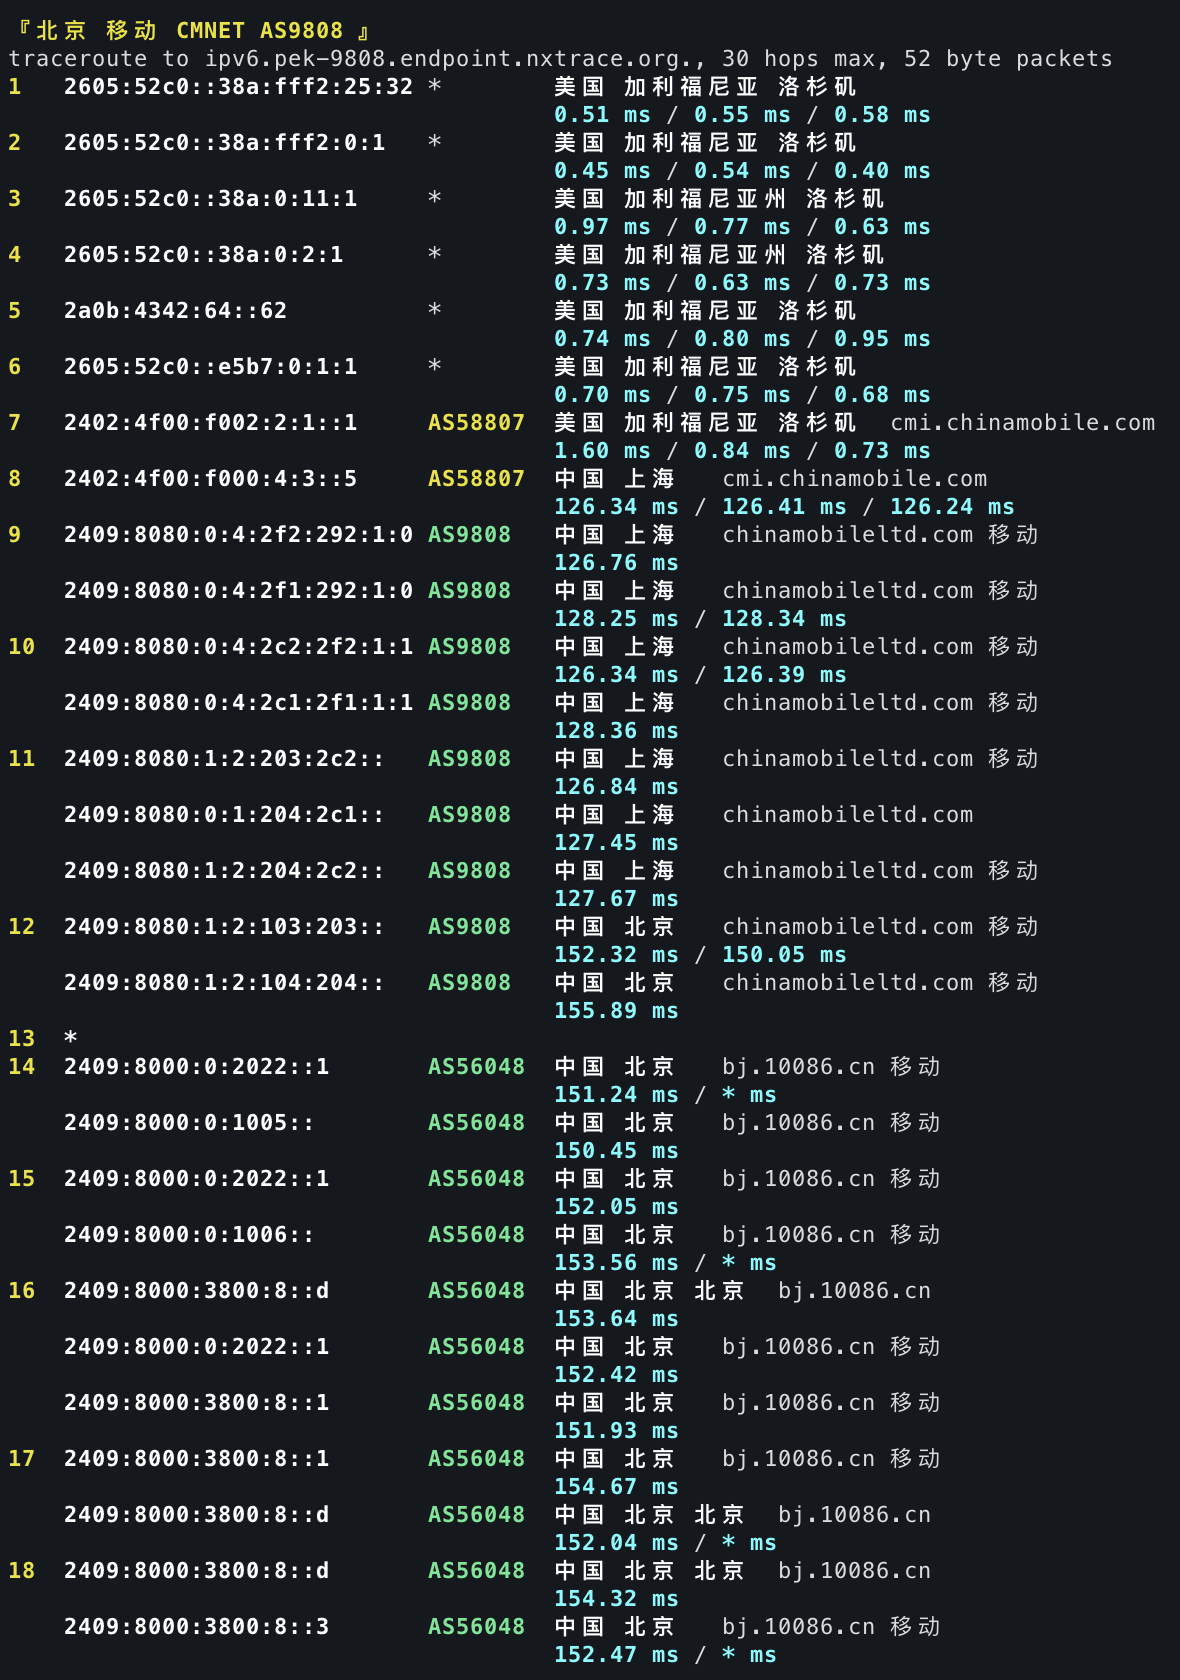1180x1680 pixels.
Task: Click the latency value 151.93 ms
Action: (x=616, y=1431)
